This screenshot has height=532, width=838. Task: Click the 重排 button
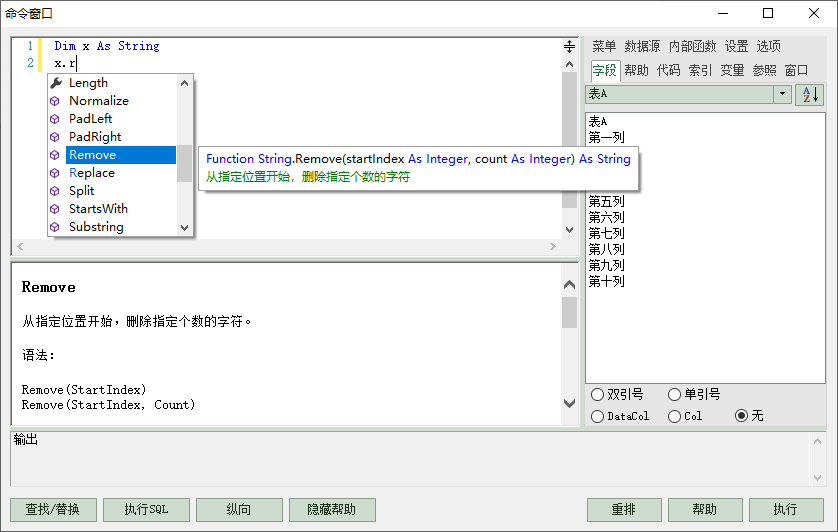click(x=624, y=510)
